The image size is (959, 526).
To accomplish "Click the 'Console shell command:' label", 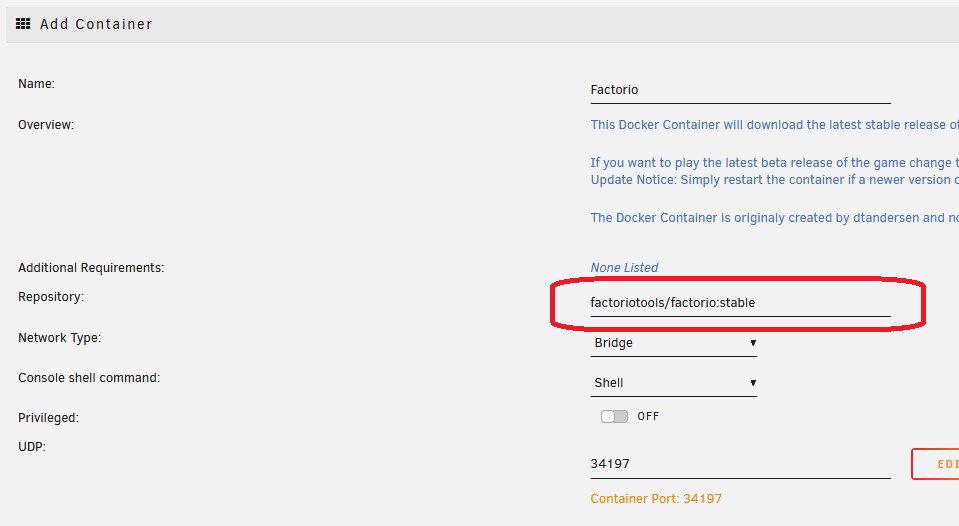I will pos(89,378).
